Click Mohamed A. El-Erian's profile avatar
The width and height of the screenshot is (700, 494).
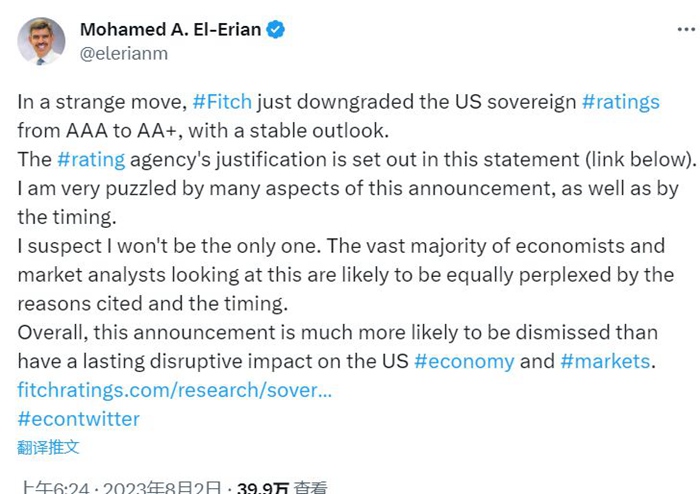tap(42, 42)
